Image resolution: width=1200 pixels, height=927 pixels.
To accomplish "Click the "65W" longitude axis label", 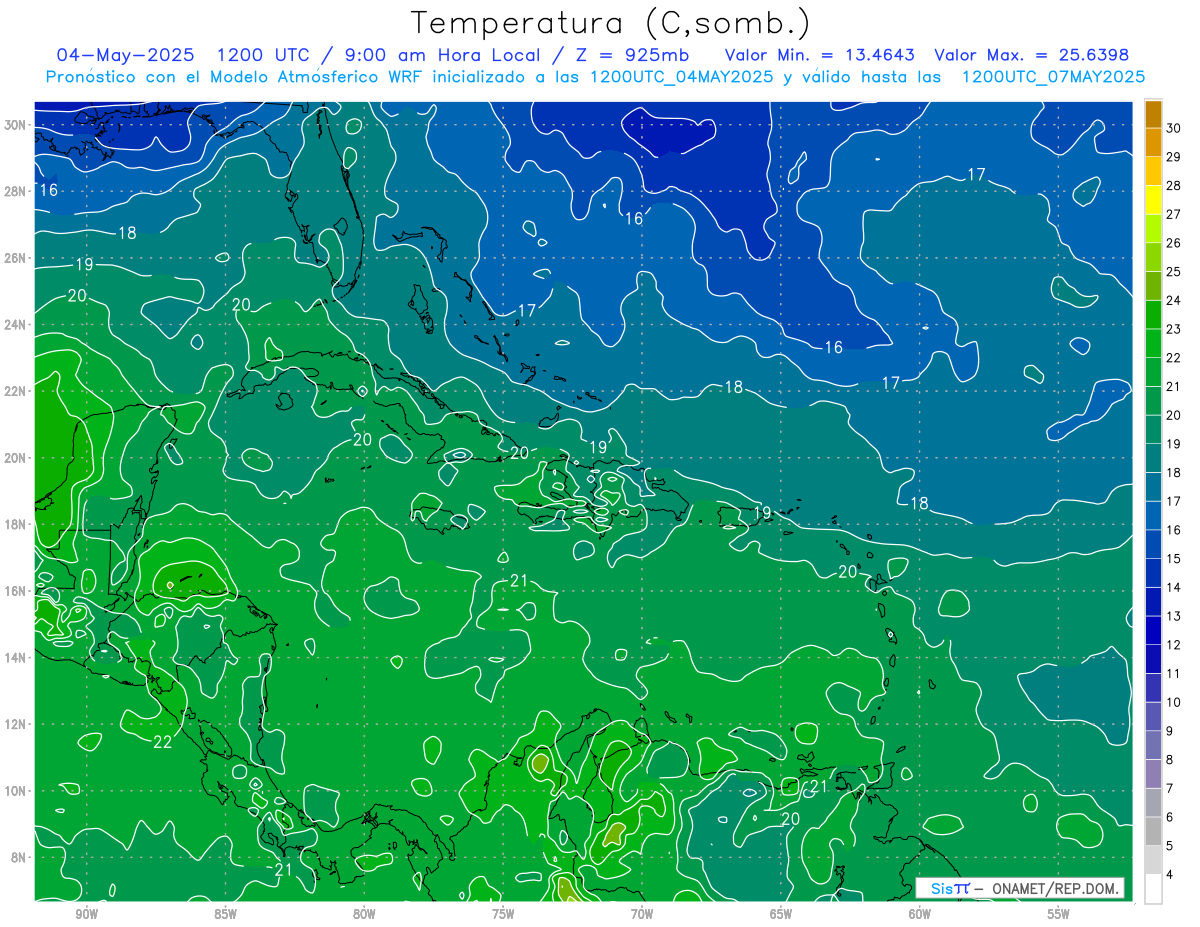I will [781, 914].
